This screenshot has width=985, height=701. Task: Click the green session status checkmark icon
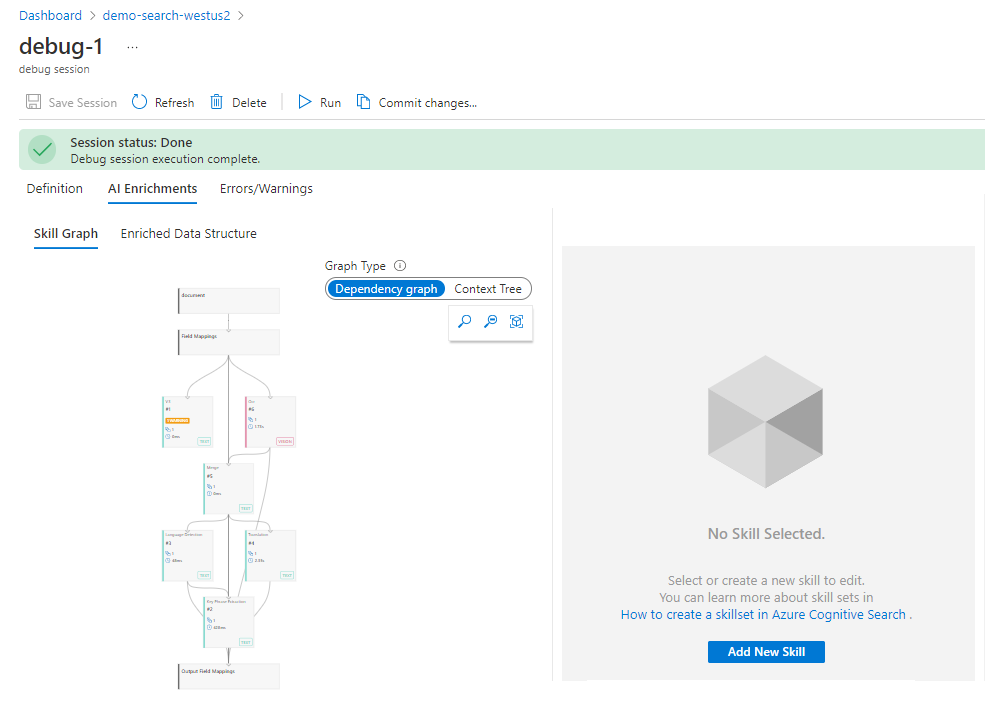pos(42,149)
